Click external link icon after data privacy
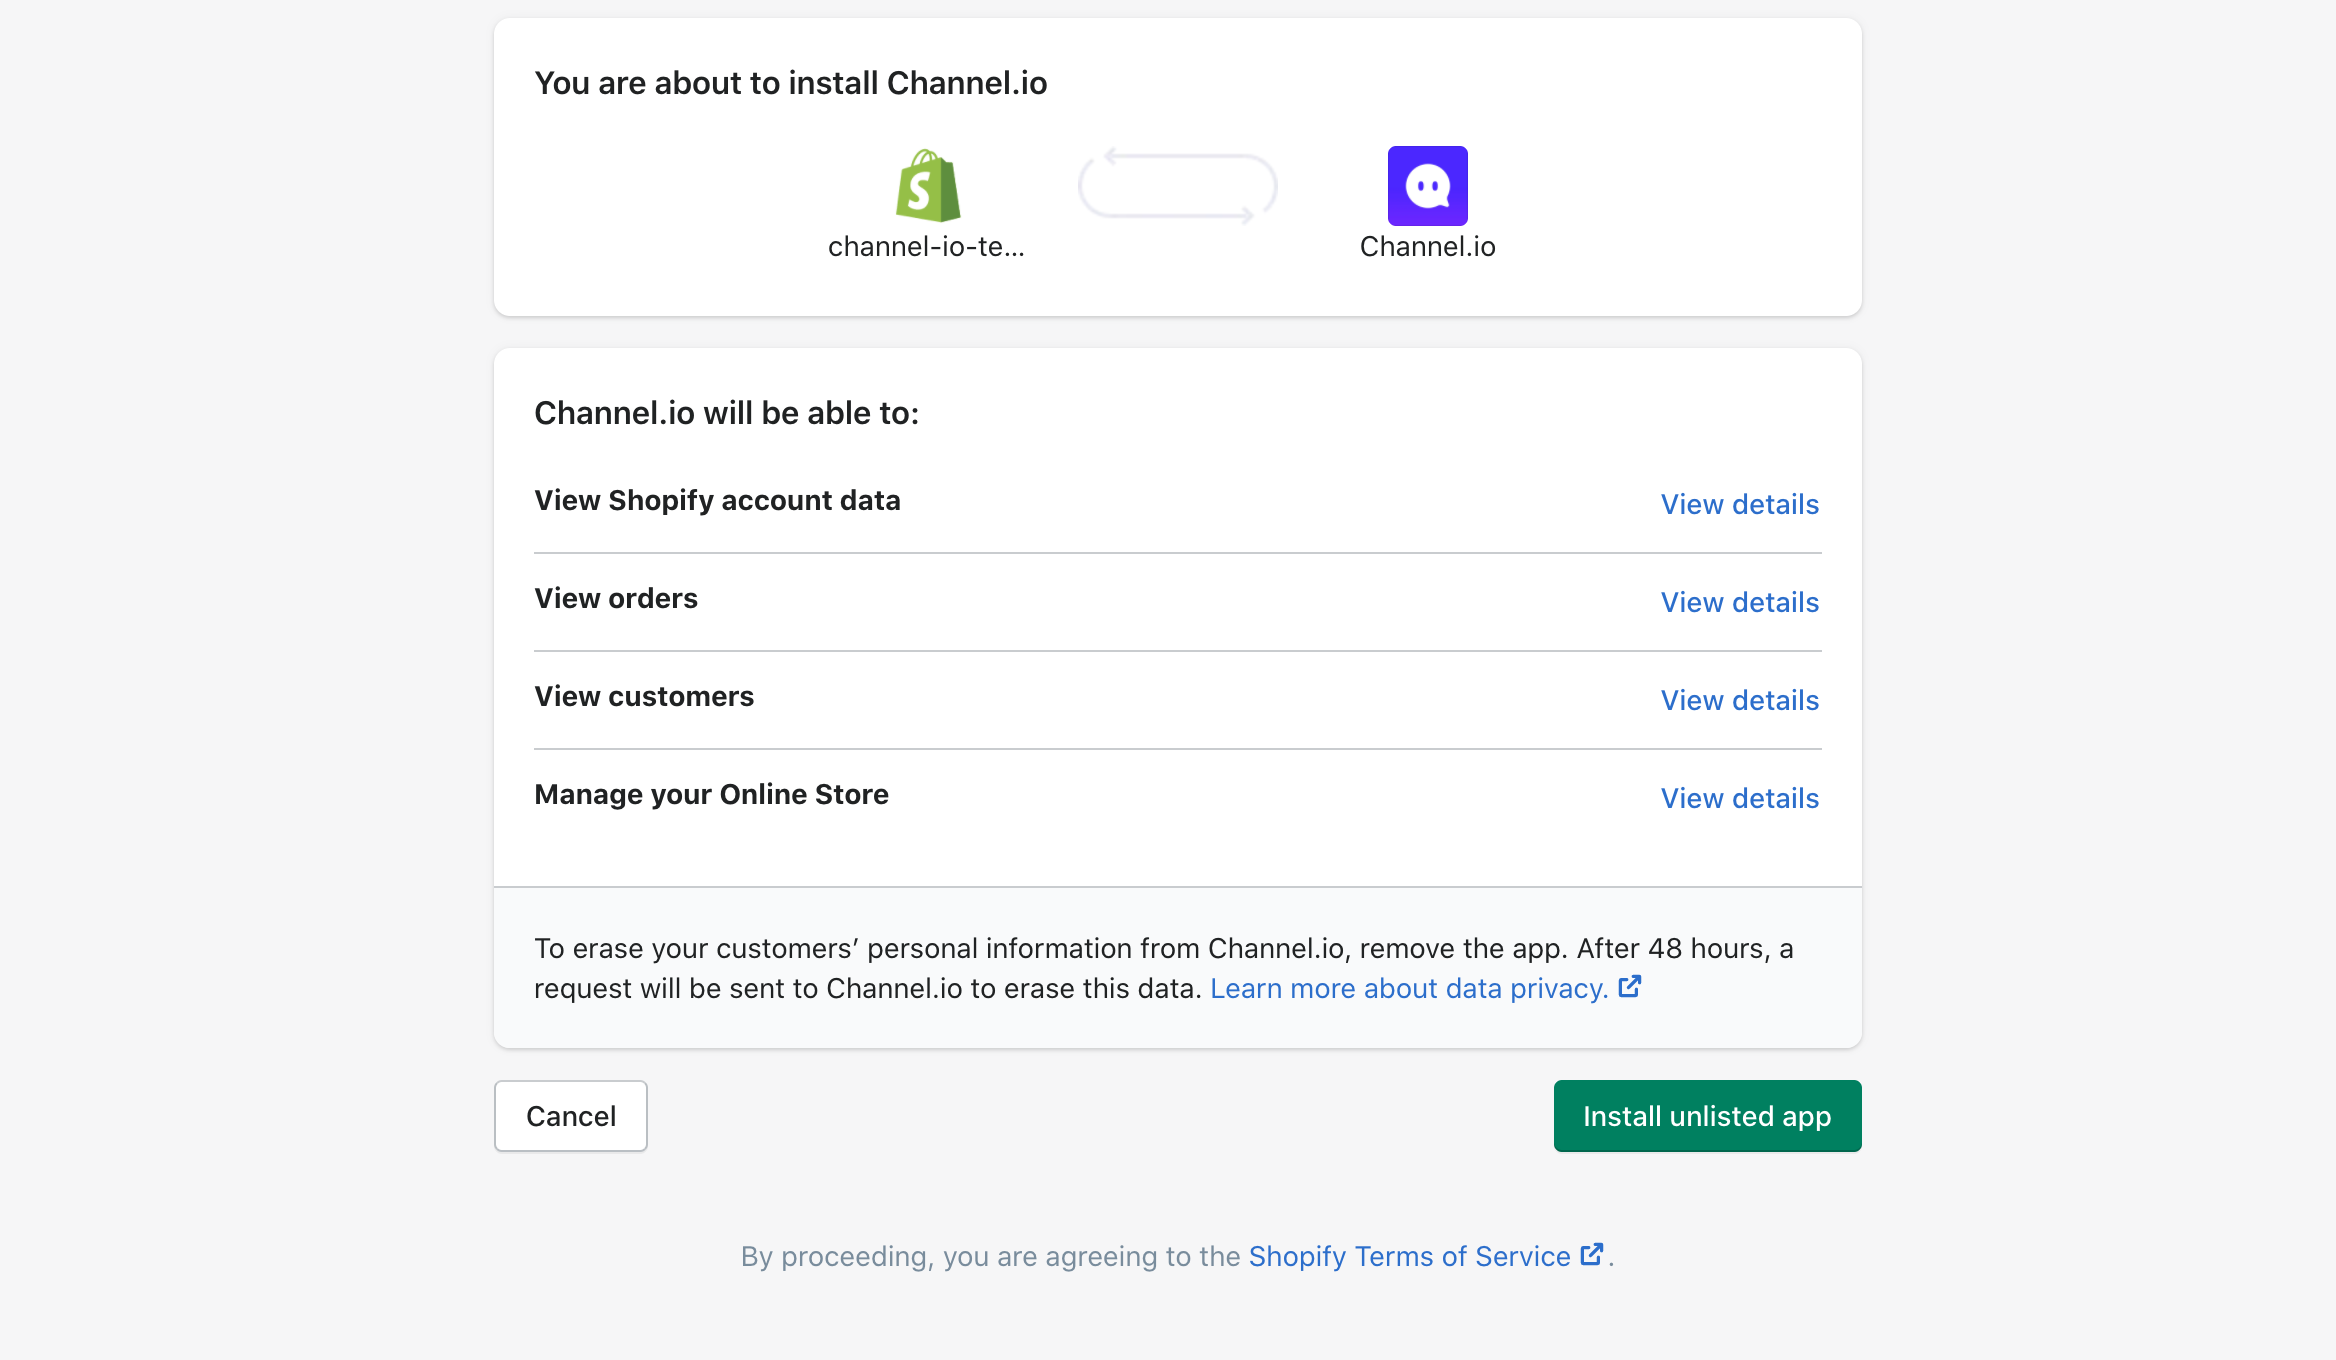The image size is (2336, 1360). [x=1630, y=987]
